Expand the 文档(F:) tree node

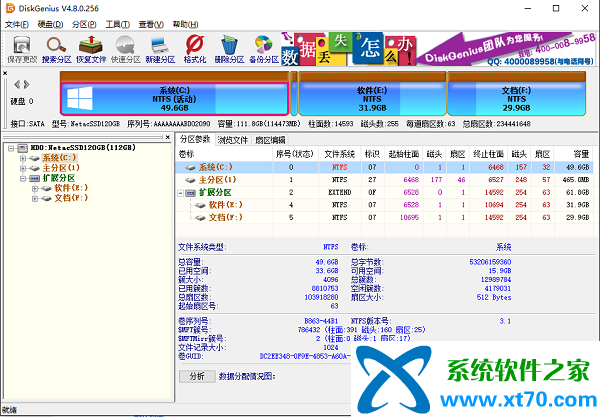tap(35, 198)
